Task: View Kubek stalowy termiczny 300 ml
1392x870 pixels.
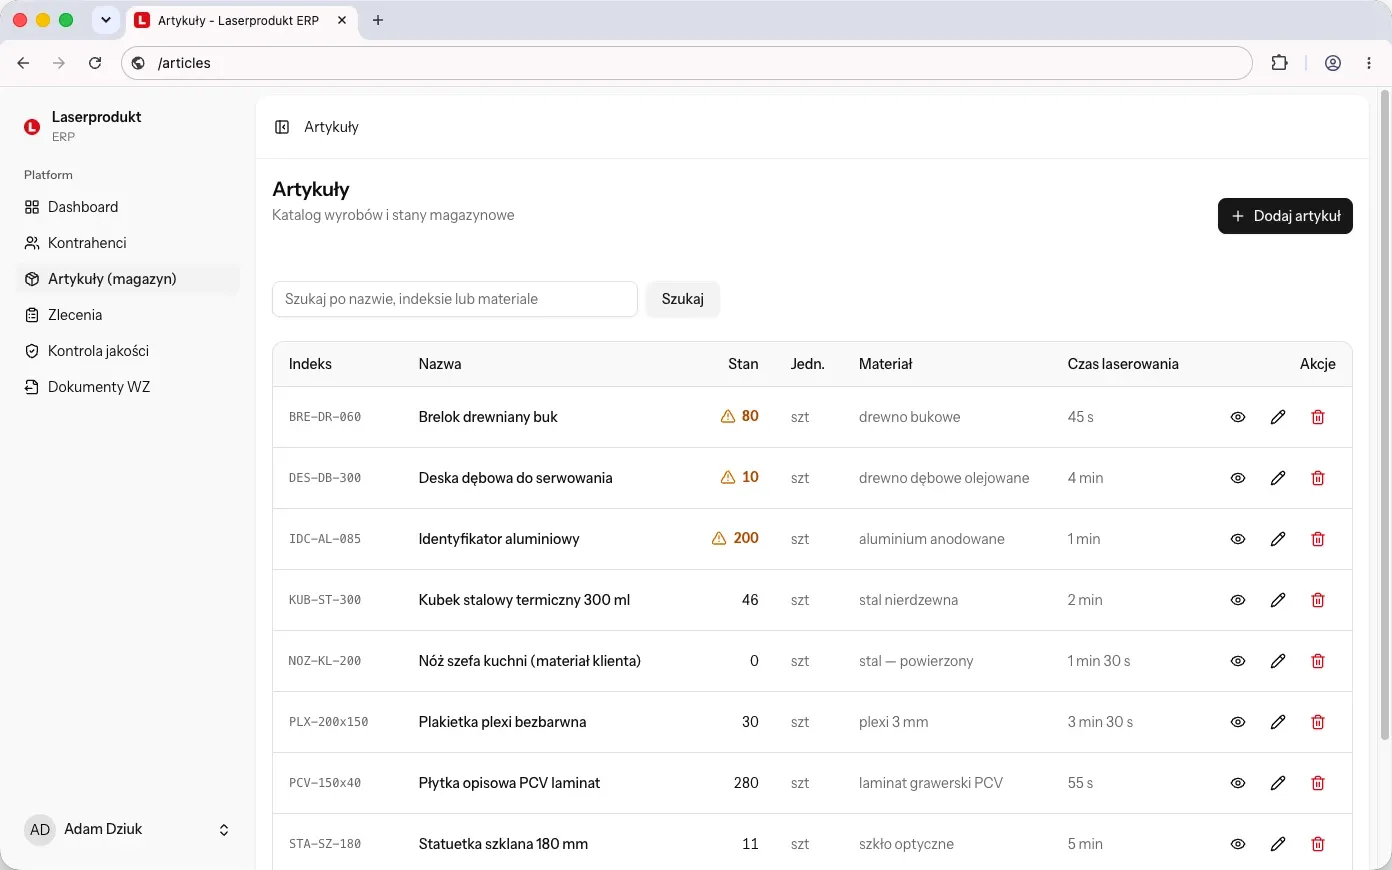Action: [x=1238, y=600]
